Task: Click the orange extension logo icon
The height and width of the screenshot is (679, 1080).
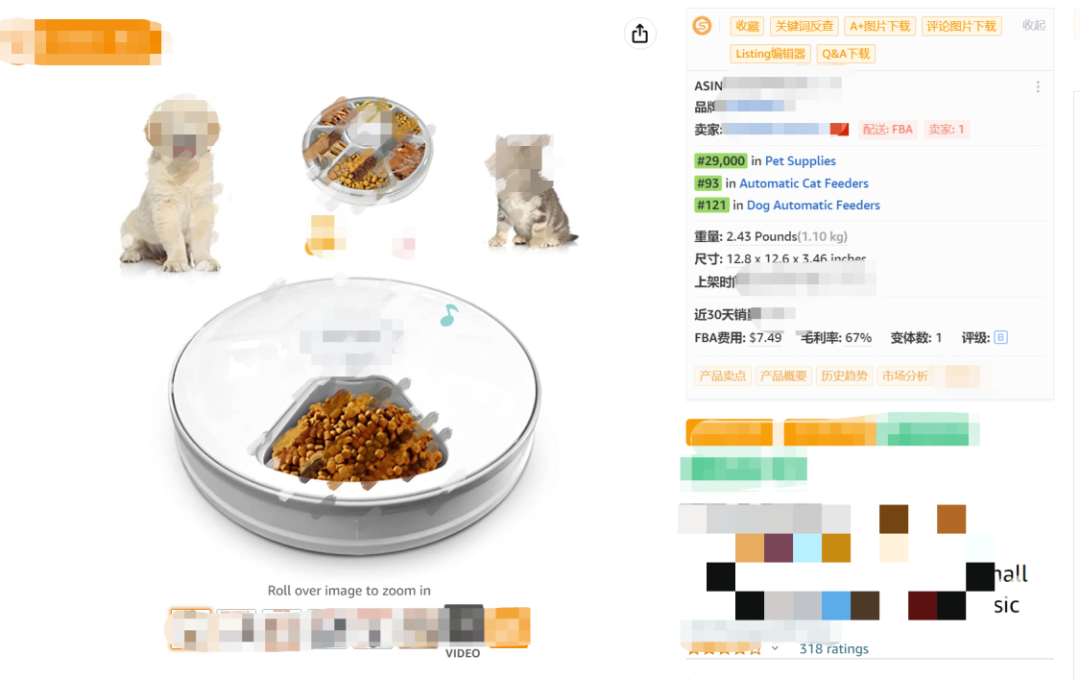Action: pyautogui.click(x=702, y=25)
